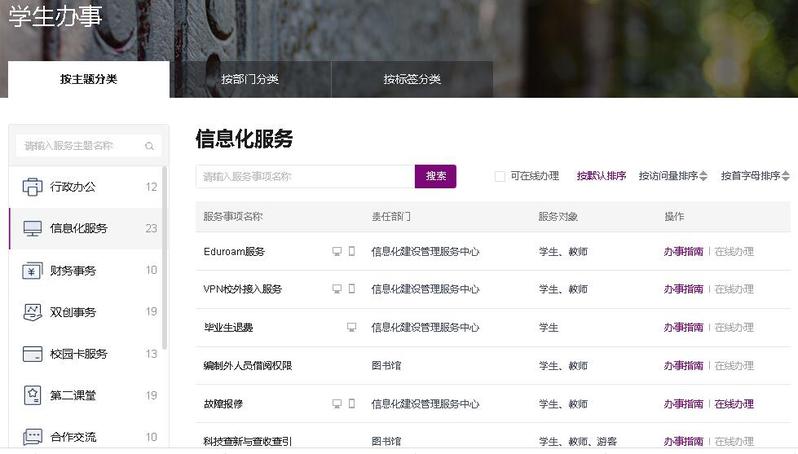Click the 财务事务 sidebar icon
The image size is (798, 454).
click(32, 271)
